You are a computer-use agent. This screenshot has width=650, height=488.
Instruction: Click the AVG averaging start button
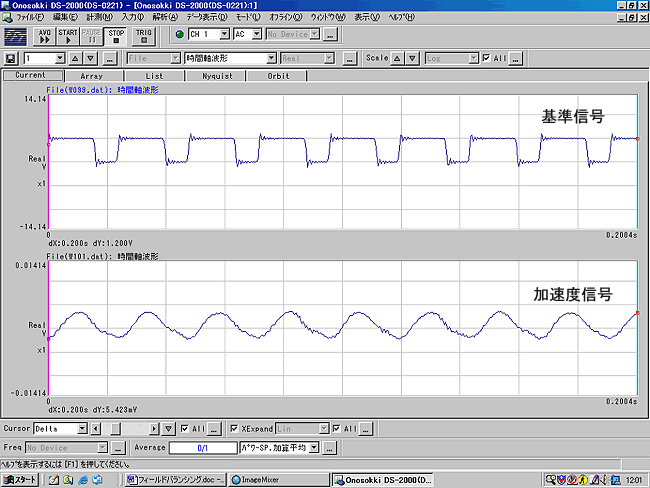coord(44,36)
